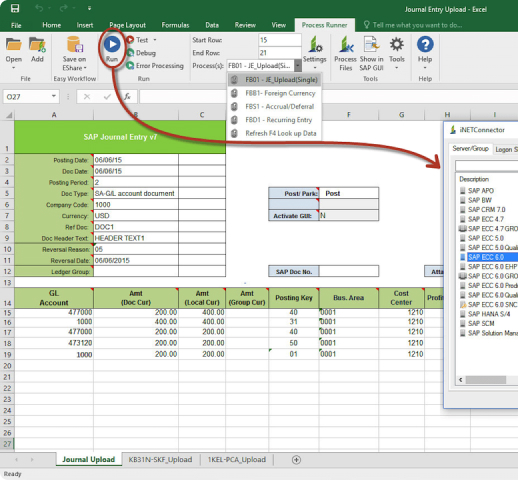This screenshot has width=518, height=480.
Task: Click the Start Row input field
Action: 279,40
